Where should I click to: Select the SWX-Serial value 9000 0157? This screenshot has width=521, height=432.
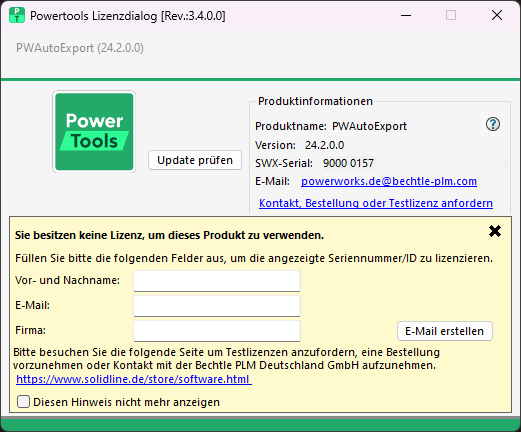click(348, 163)
